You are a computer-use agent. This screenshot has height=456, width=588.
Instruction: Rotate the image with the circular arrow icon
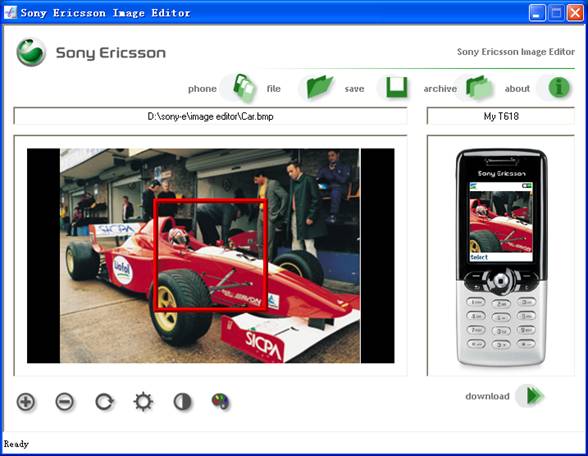[104, 402]
